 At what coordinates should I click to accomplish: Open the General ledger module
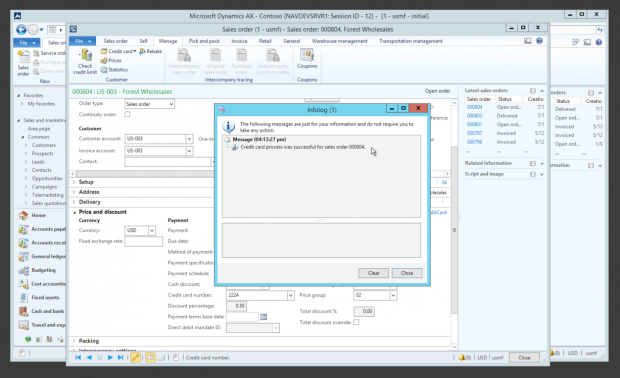[42, 256]
